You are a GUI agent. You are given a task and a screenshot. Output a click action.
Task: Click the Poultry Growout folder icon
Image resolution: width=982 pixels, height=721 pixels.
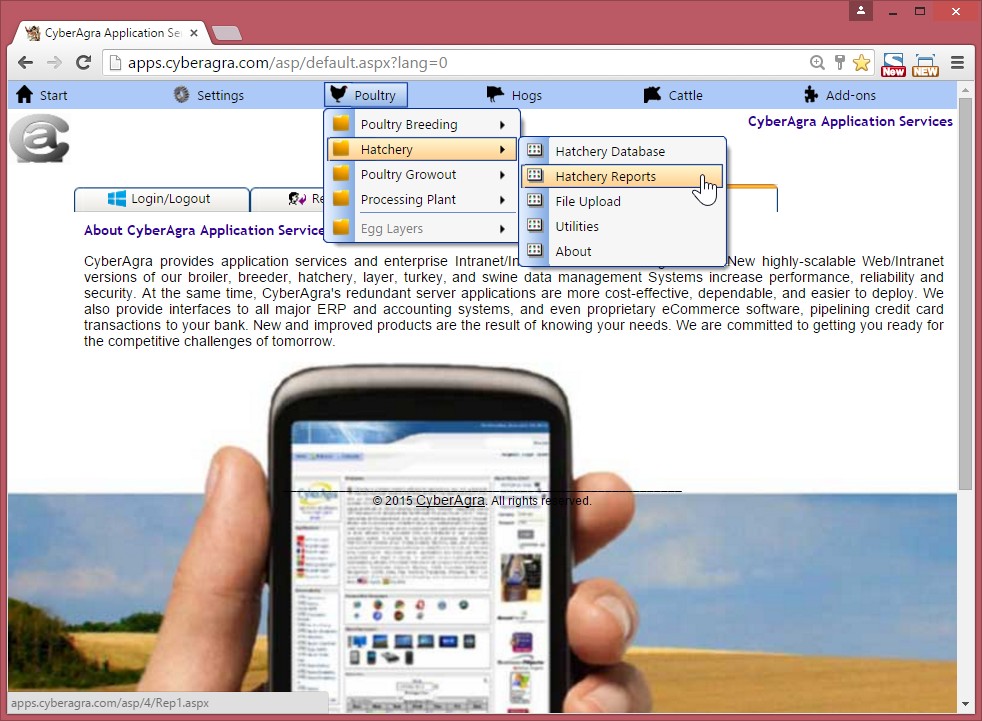[341, 174]
